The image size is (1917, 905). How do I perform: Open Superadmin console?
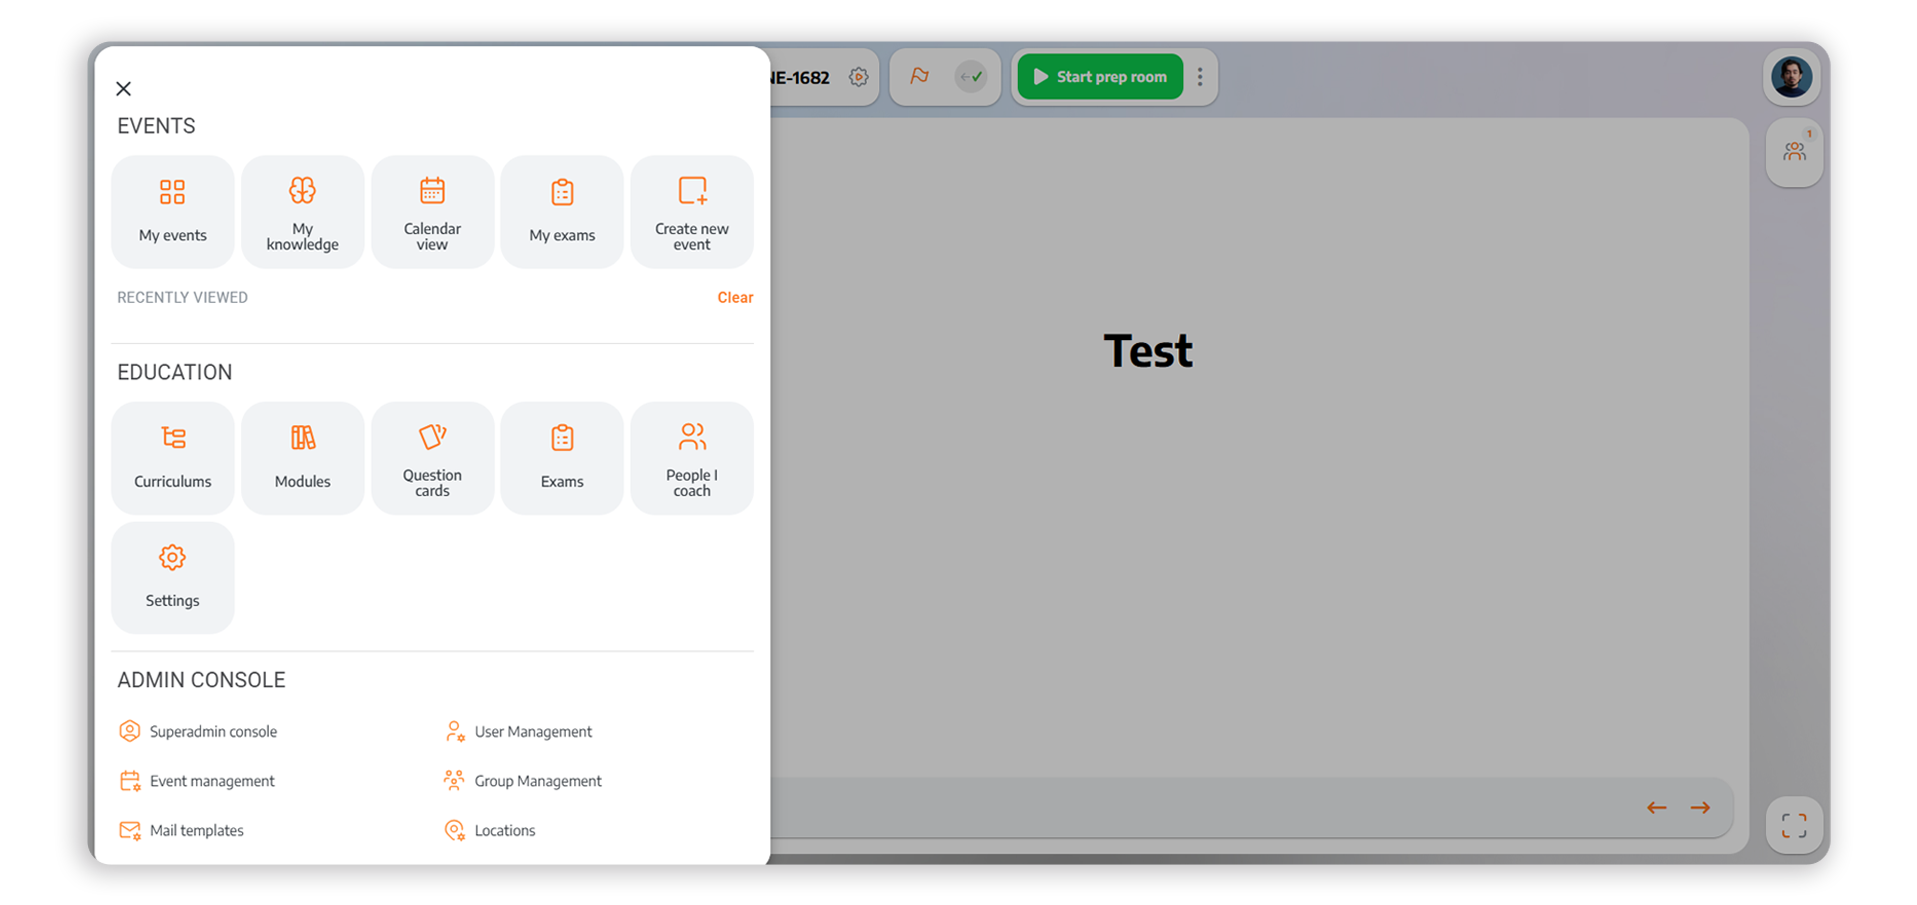click(212, 732)
